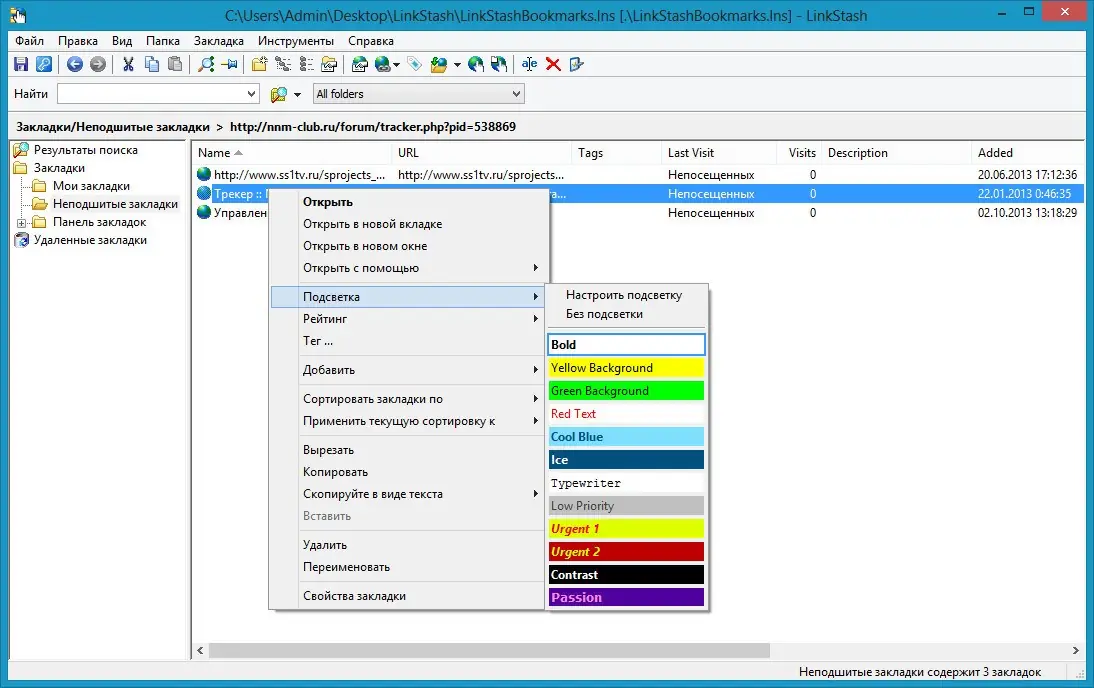Open the Найти search history dropdown arrow
The image size is (1094, 688).
251,94
